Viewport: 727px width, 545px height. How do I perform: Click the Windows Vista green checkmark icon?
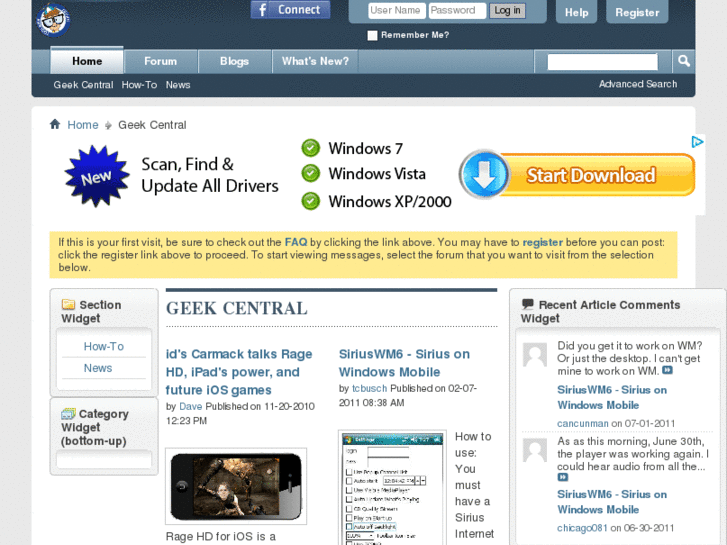tap(311, 173)
